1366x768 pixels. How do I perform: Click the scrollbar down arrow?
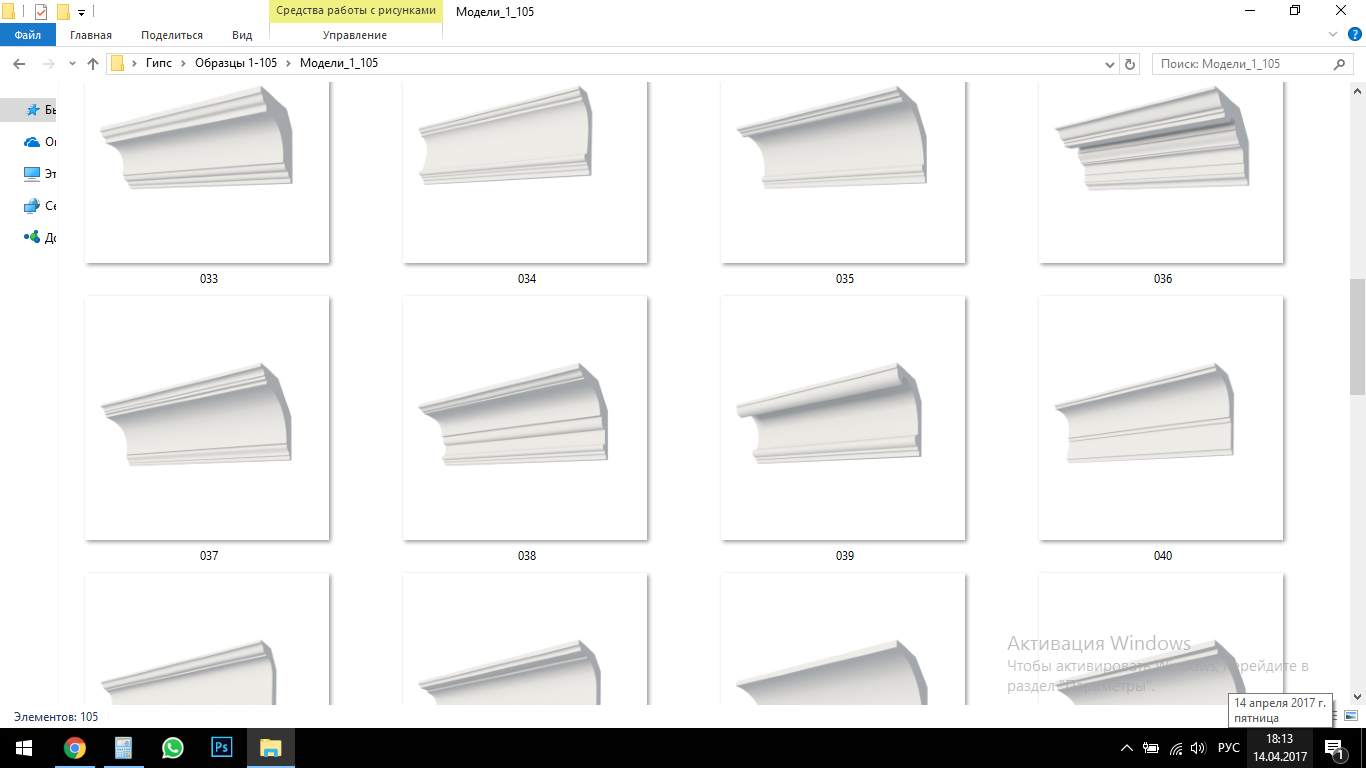coord(1357,697)
